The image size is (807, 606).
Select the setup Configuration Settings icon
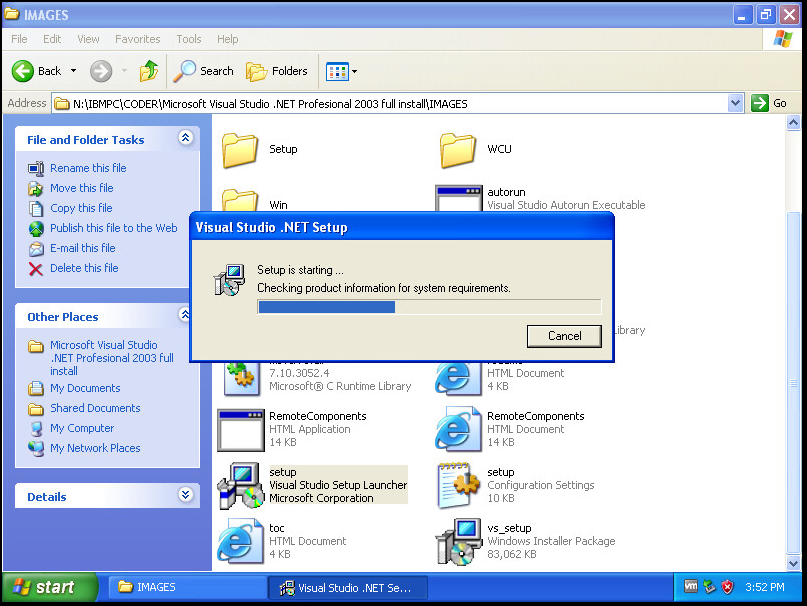point(458,485)
